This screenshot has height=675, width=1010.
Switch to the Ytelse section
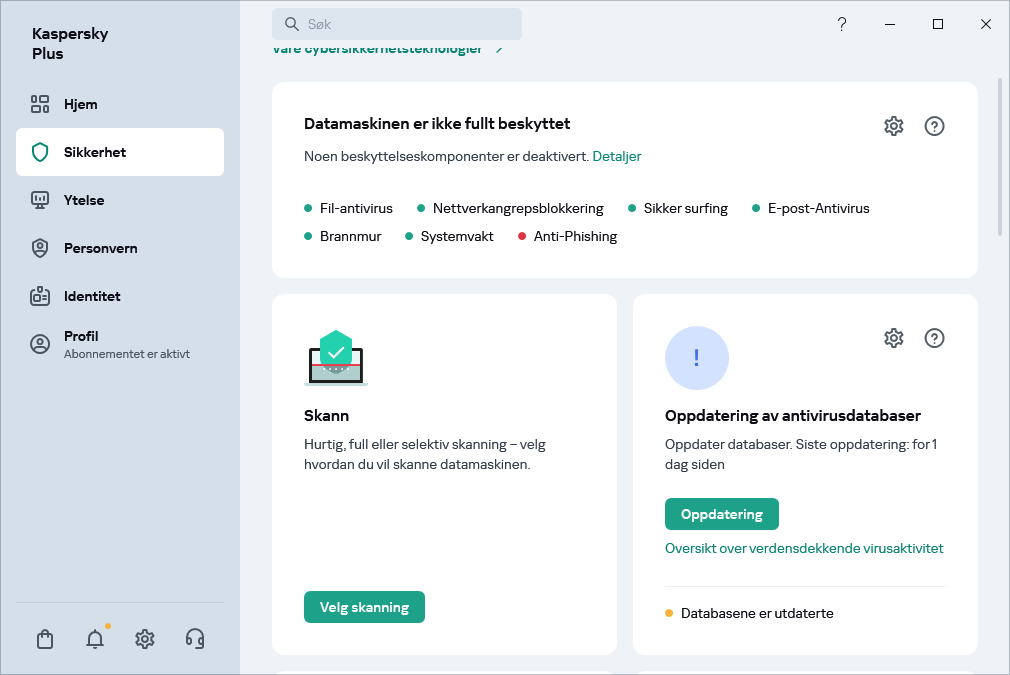84,200
